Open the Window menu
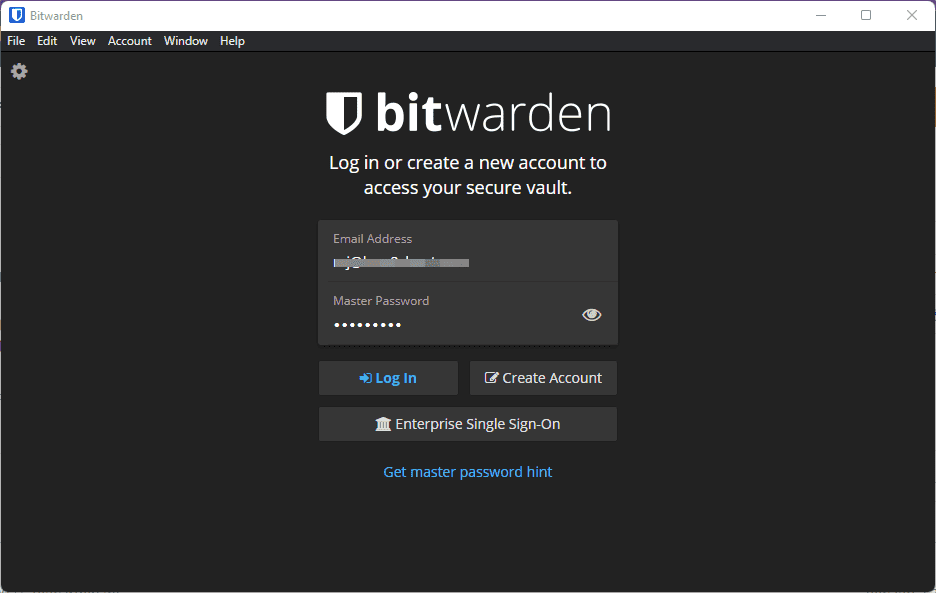 (185, 41)
